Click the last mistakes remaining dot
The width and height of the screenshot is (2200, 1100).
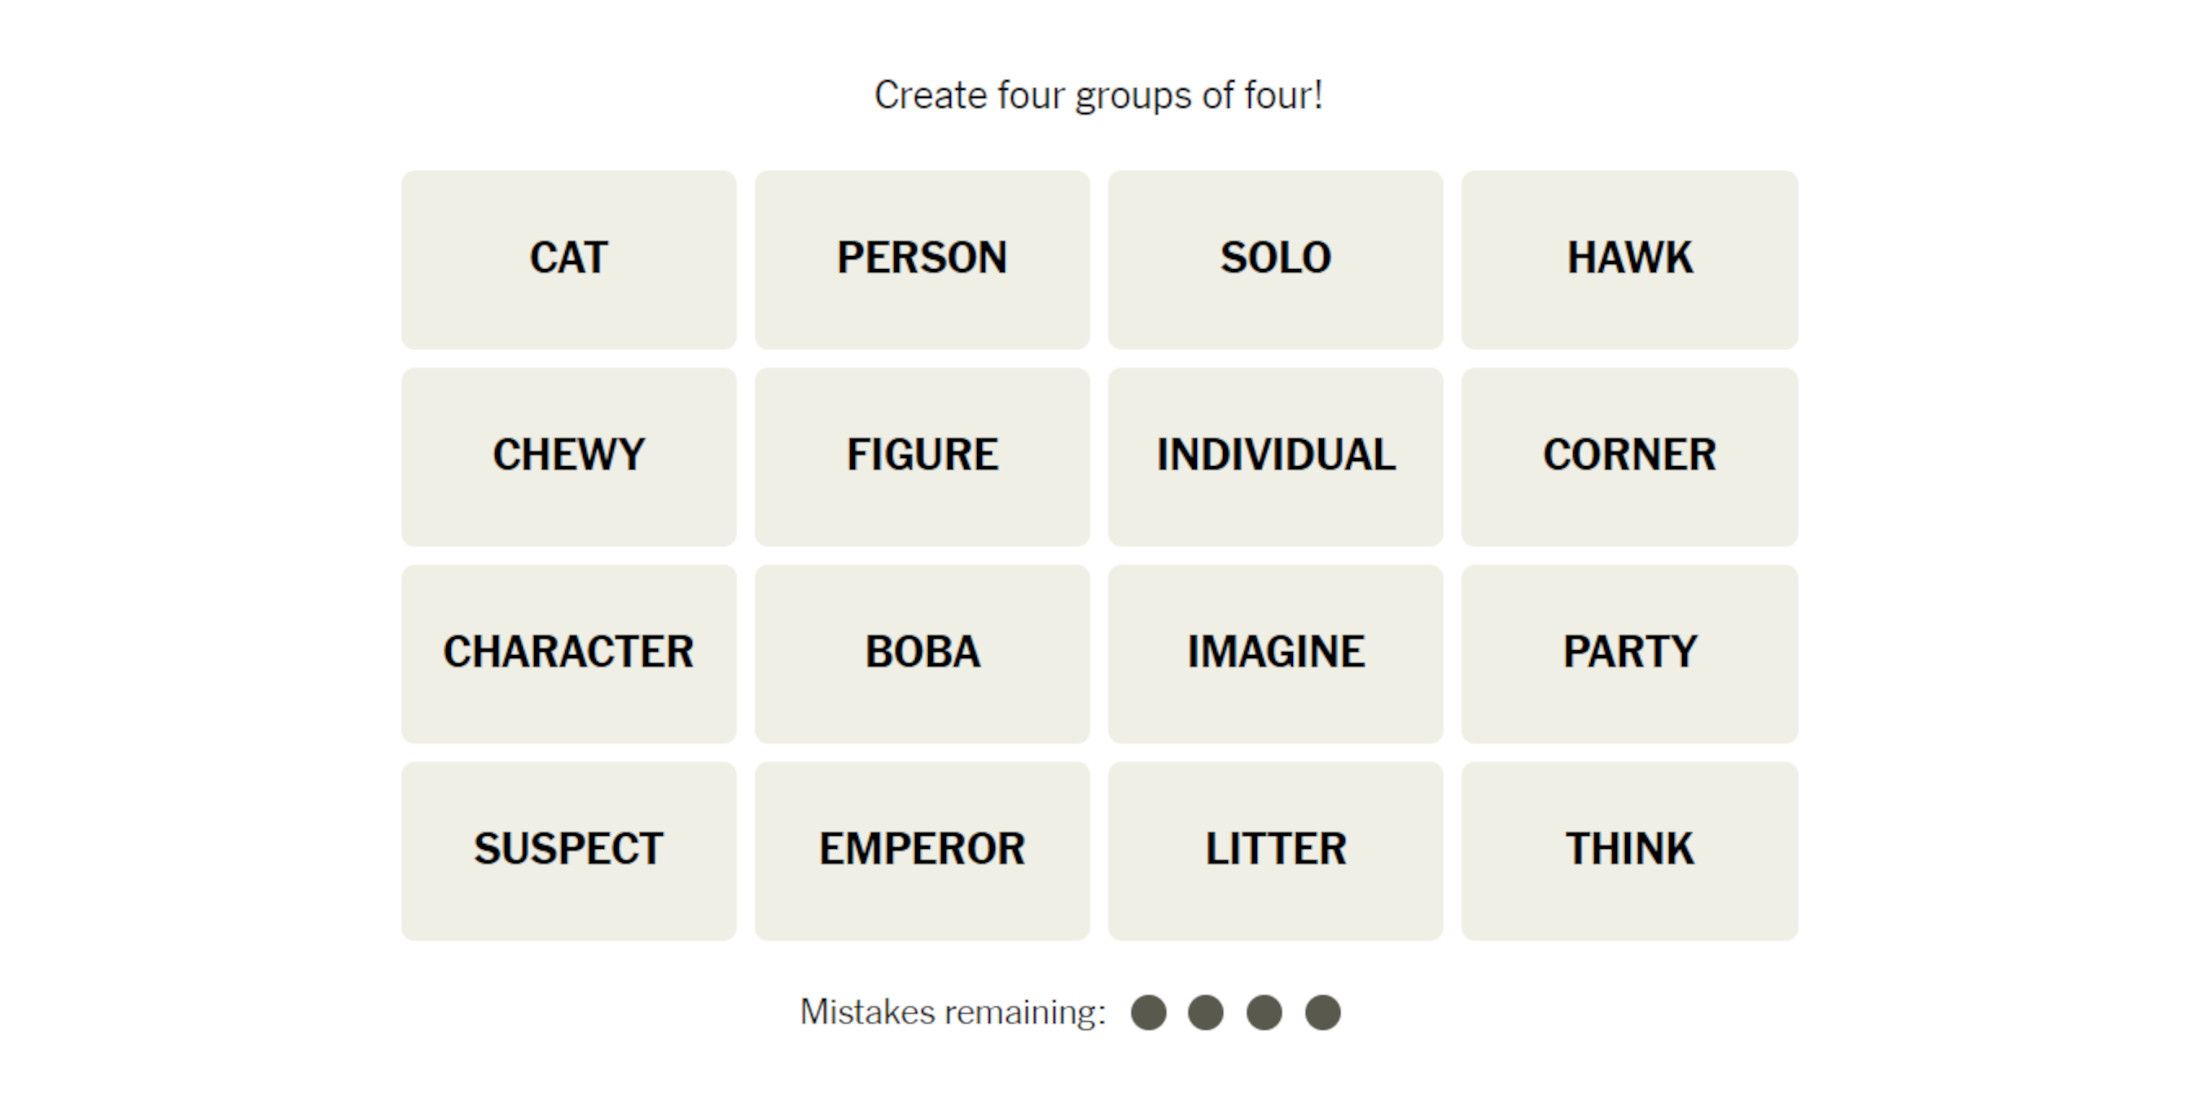[1322, 1012]
